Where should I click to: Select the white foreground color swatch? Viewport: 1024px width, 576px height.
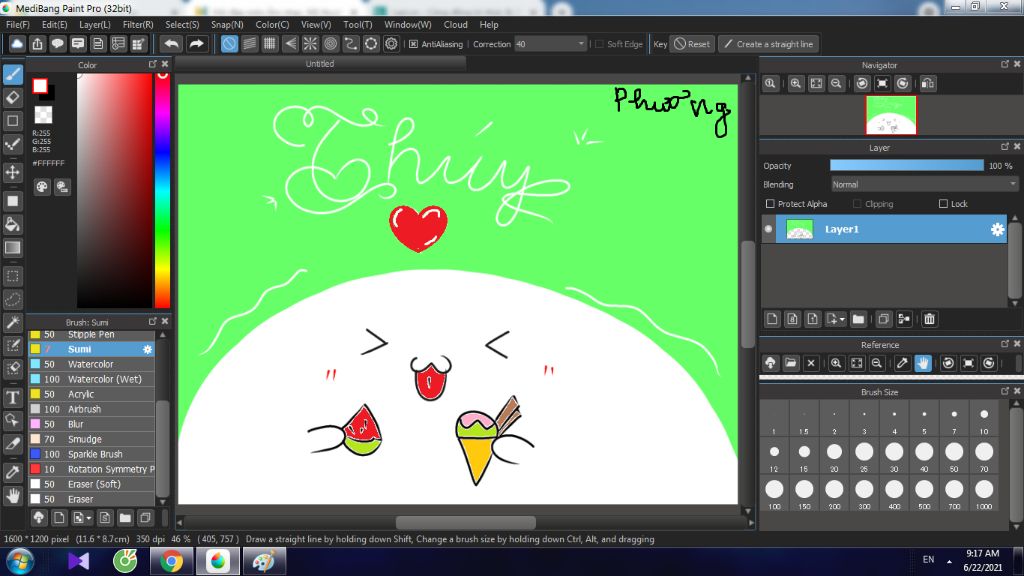40,86
